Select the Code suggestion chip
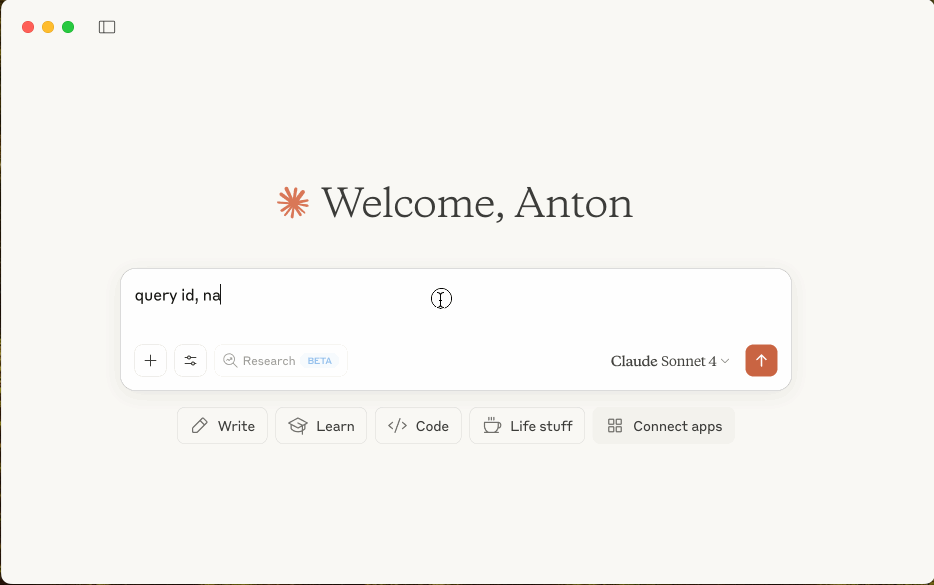This screenshot has height=585, width=934. [418, 426]
